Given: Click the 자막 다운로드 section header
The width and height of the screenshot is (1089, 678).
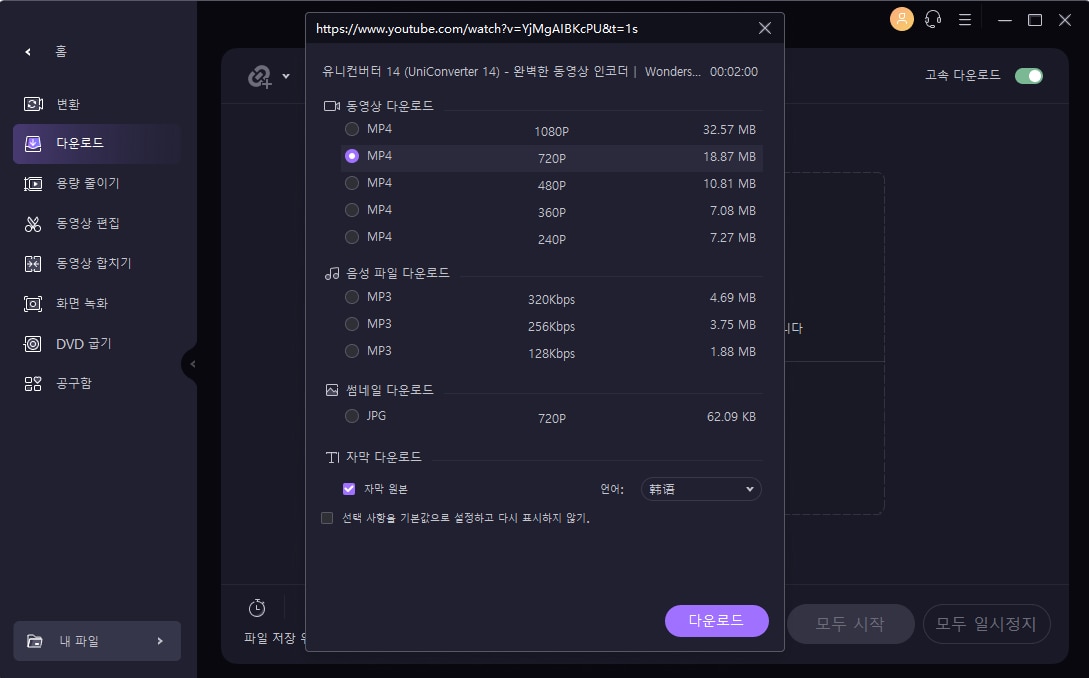Looking at the screenshot, I should click(x=383, y=456).
